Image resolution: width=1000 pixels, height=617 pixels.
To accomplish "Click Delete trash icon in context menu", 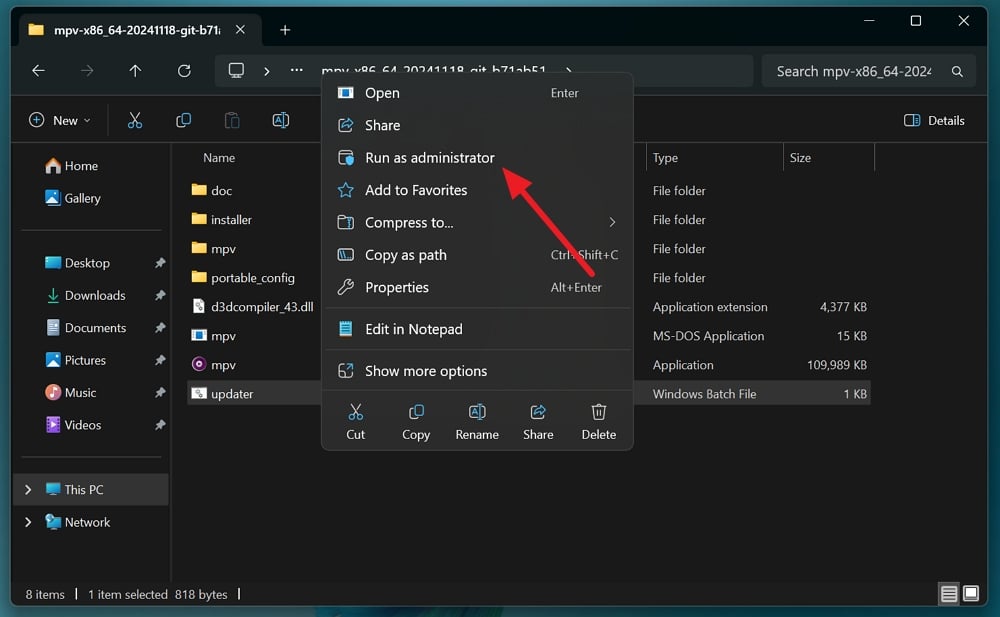I will 599,422.
